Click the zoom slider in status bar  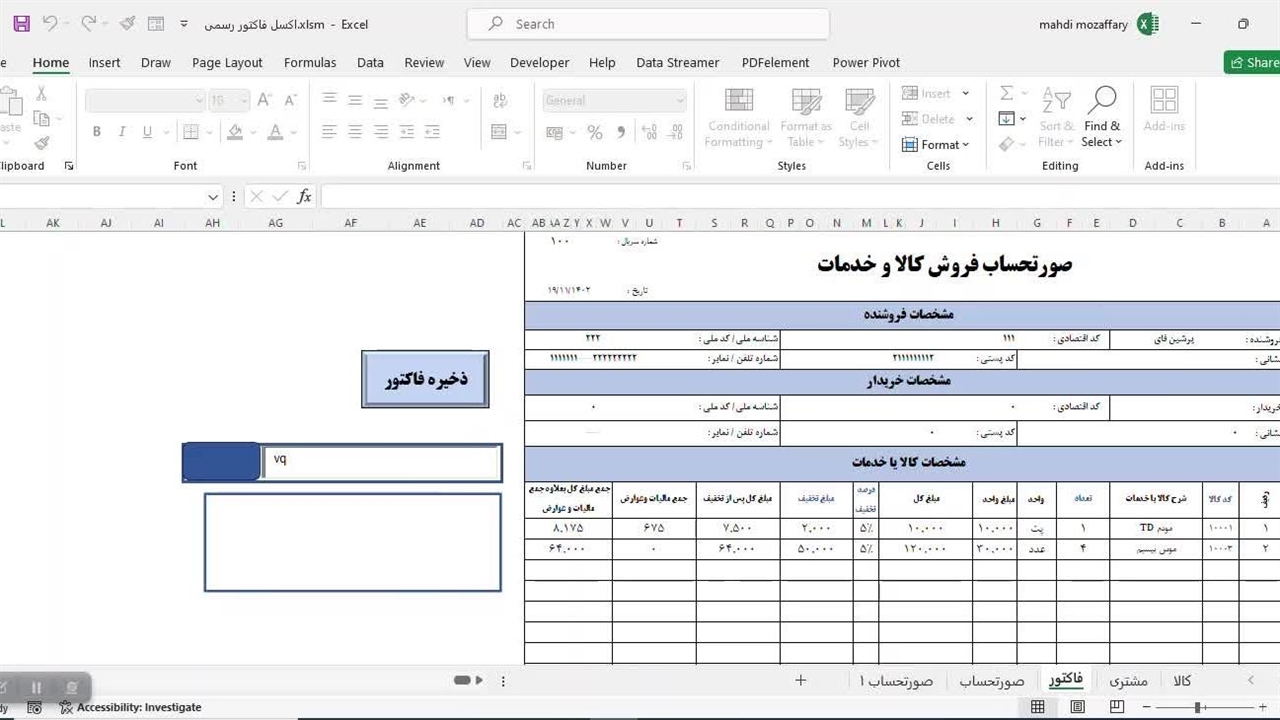[x=1197, y=707]
